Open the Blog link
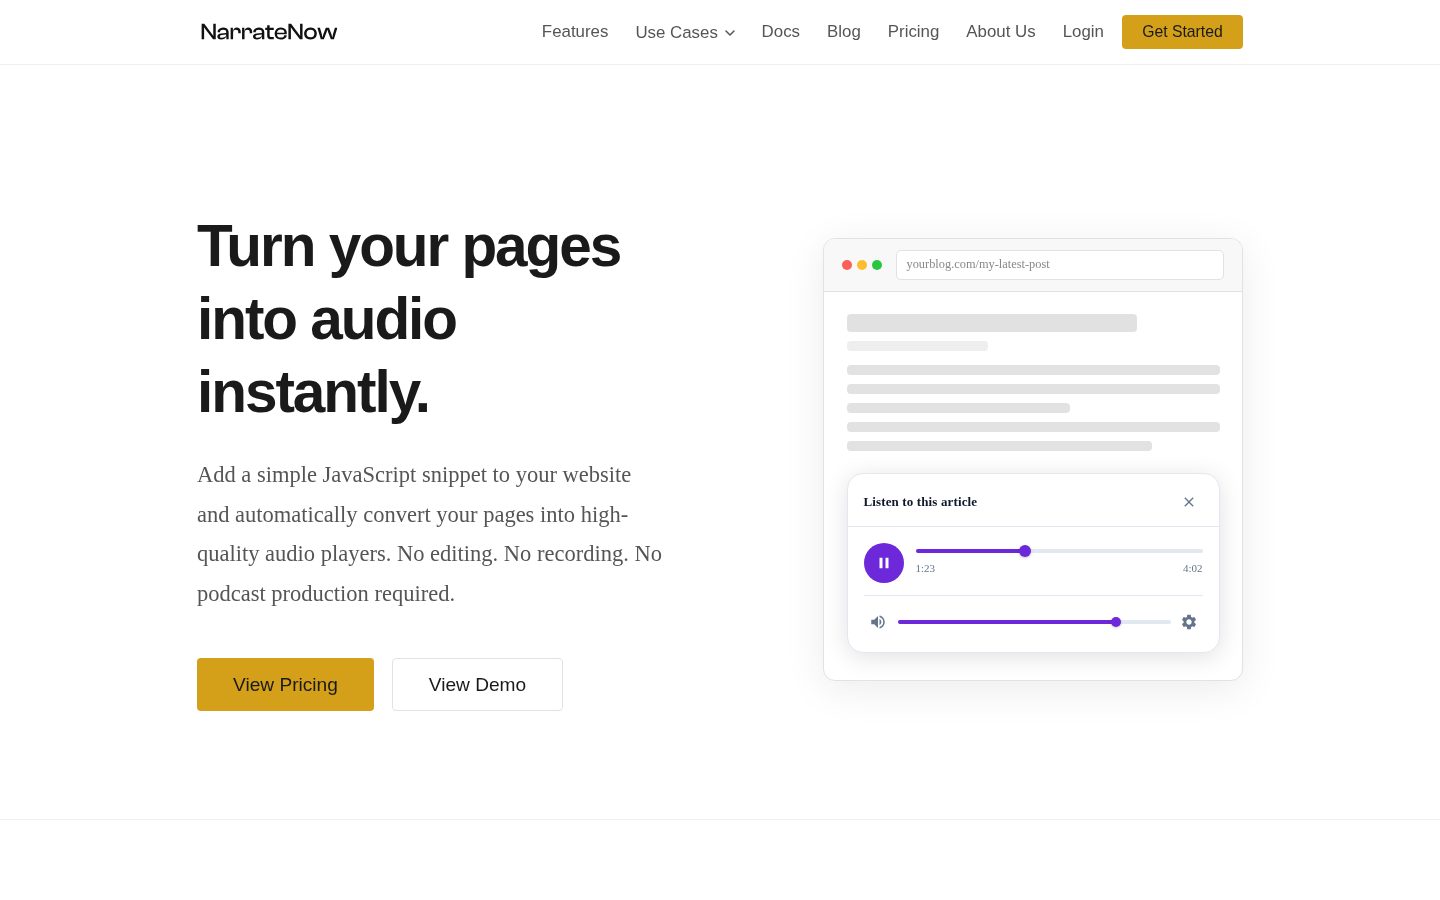 click(x=844, y=32)
